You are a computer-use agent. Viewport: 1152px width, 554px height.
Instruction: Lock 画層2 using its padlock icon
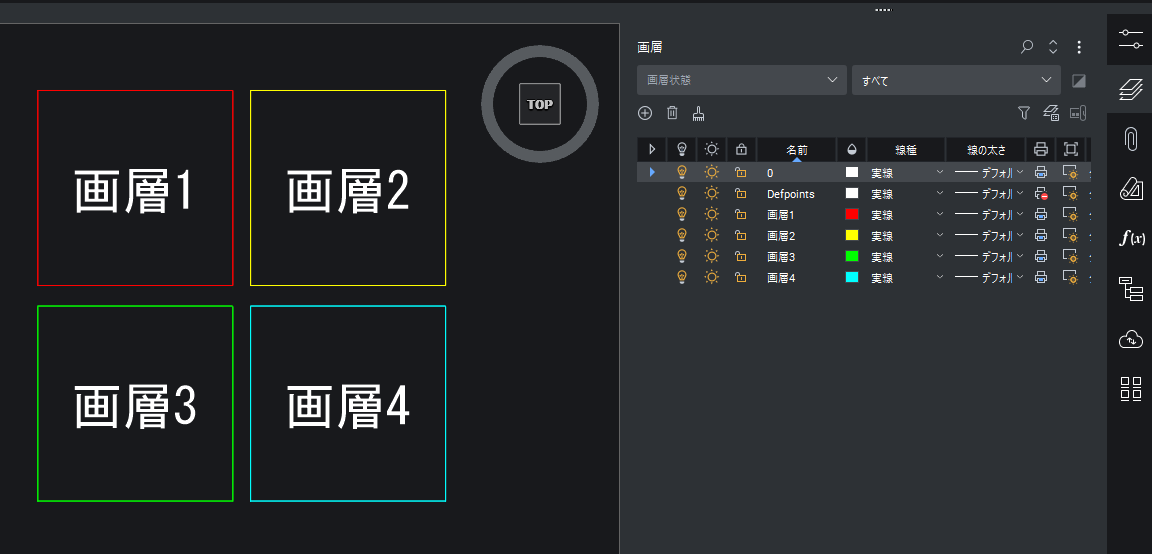[741, 236]
